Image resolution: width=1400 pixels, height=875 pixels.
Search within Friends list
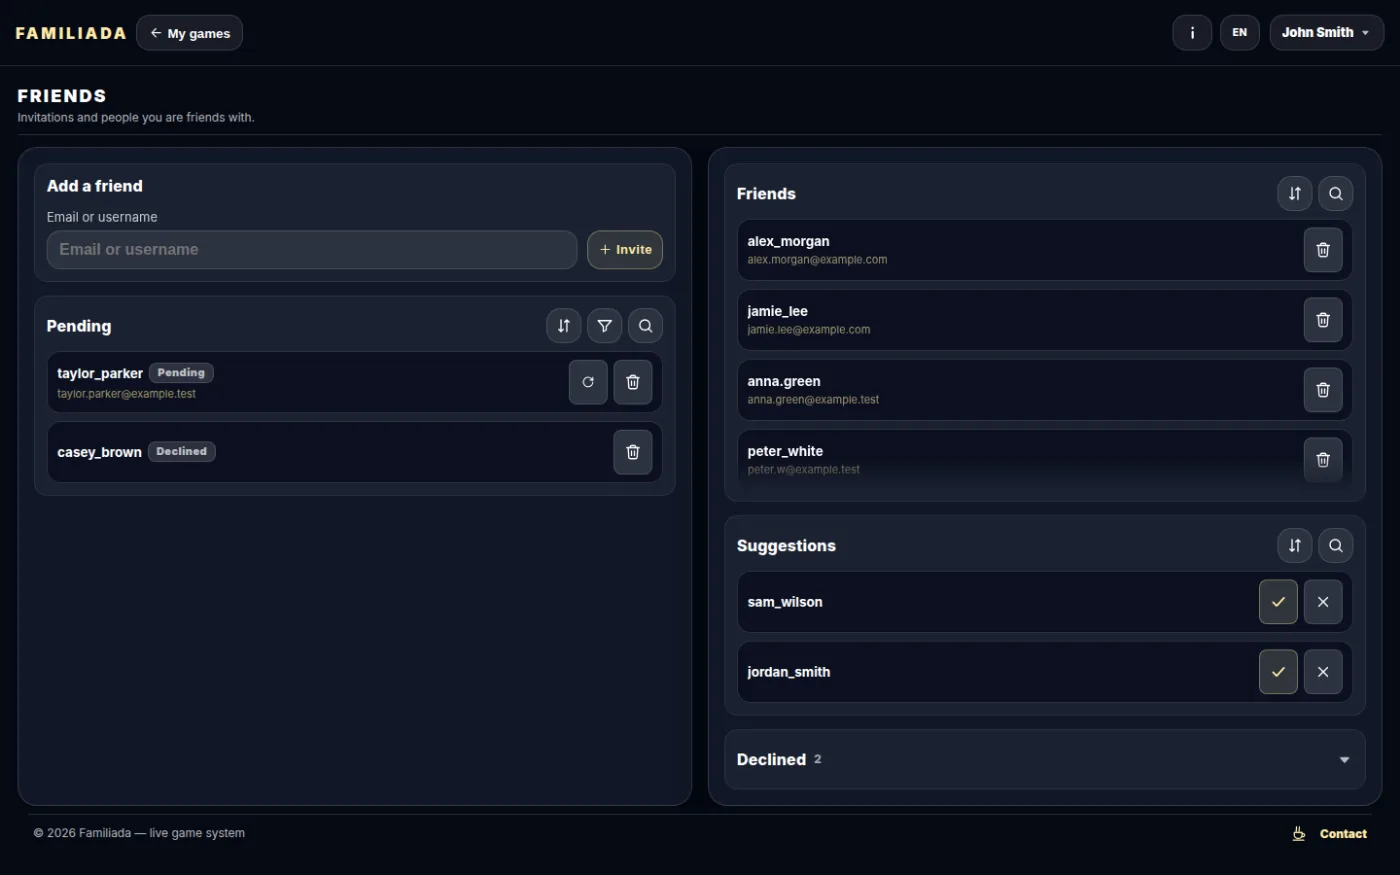1336,194
